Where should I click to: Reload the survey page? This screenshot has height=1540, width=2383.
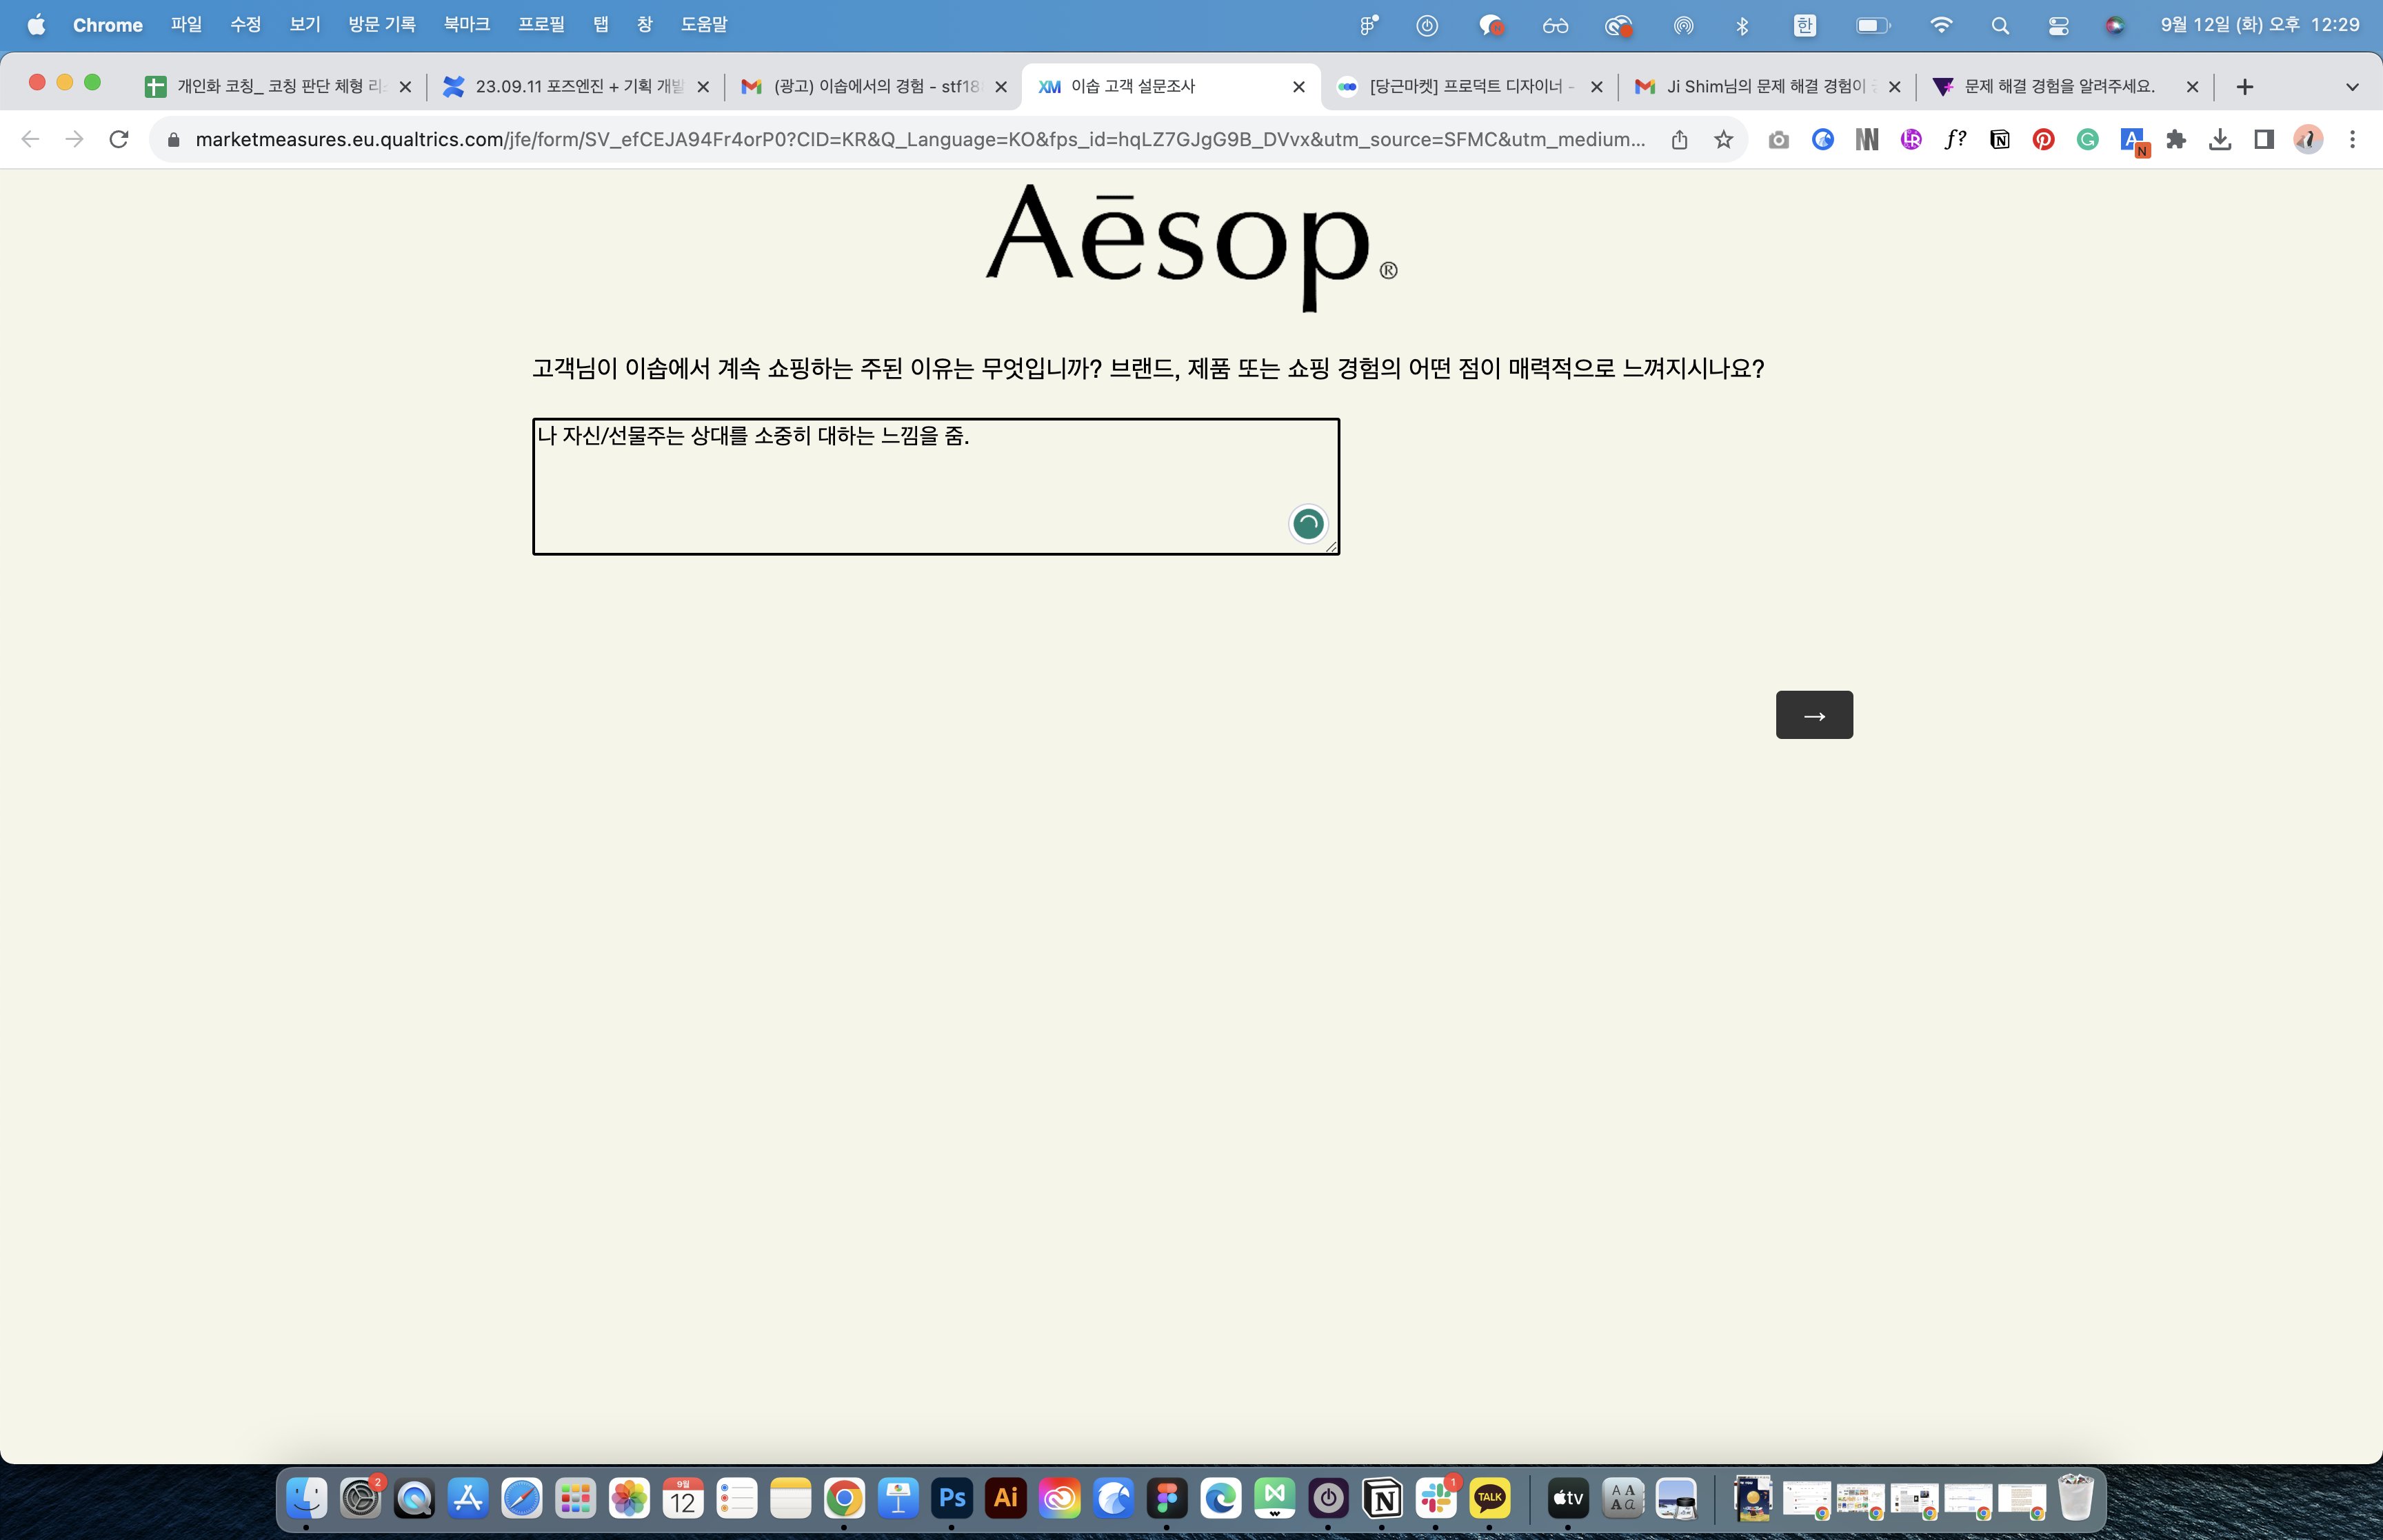click(119, 140)
